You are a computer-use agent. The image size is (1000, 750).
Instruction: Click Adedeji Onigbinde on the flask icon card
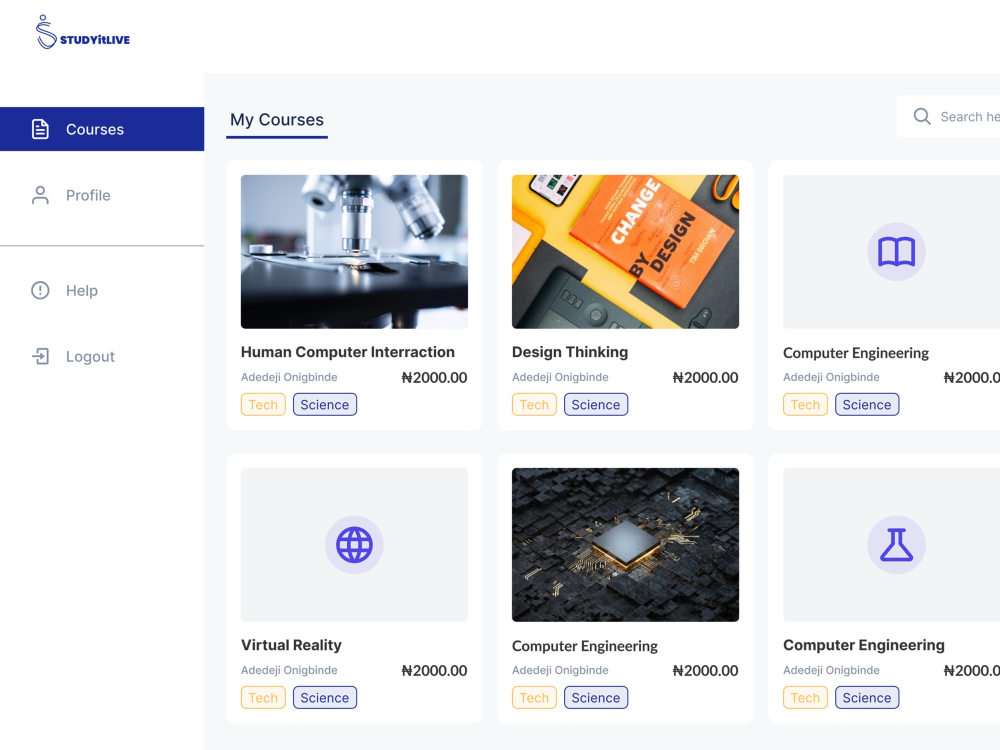pyautogui.click(x=831, y=670)
